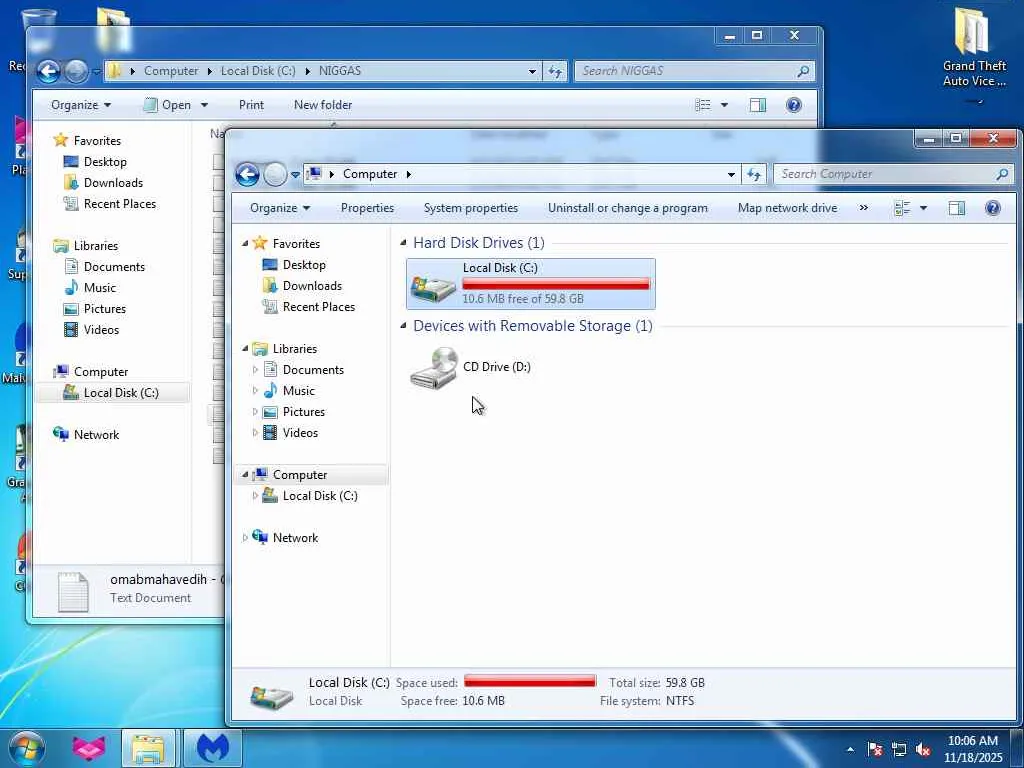Select omabmahavedih text document icon
Screen dimensions: 1024x768
[x=72, y=592]
